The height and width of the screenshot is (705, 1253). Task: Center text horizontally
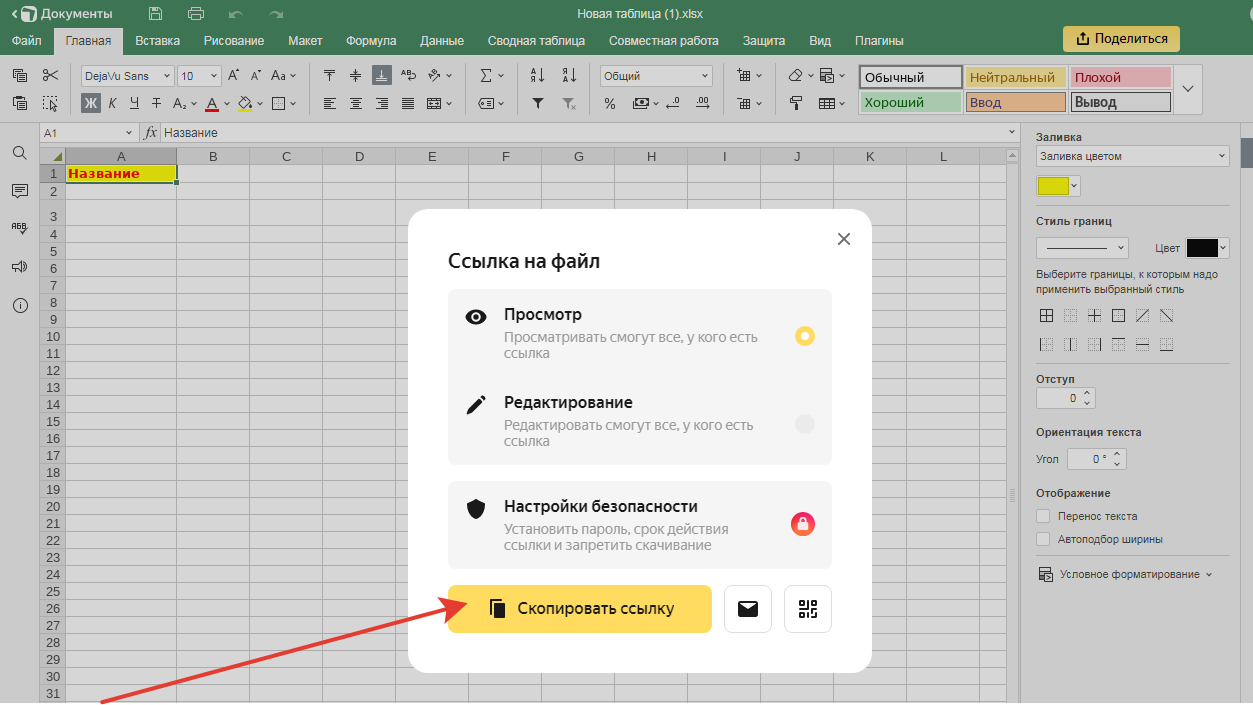pyautogui.click(x=356, y=103)
